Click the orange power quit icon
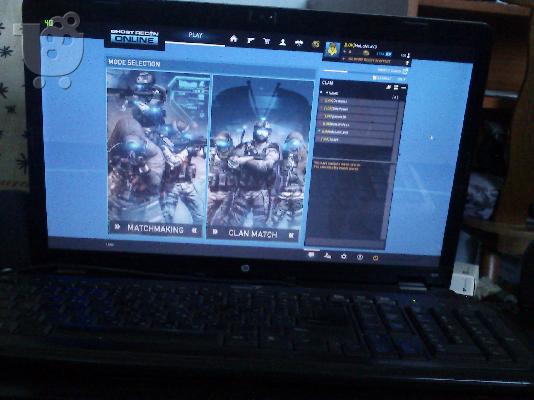Viewport: 534px width, 400px height. pyautogui.click(x=376, y=258)
